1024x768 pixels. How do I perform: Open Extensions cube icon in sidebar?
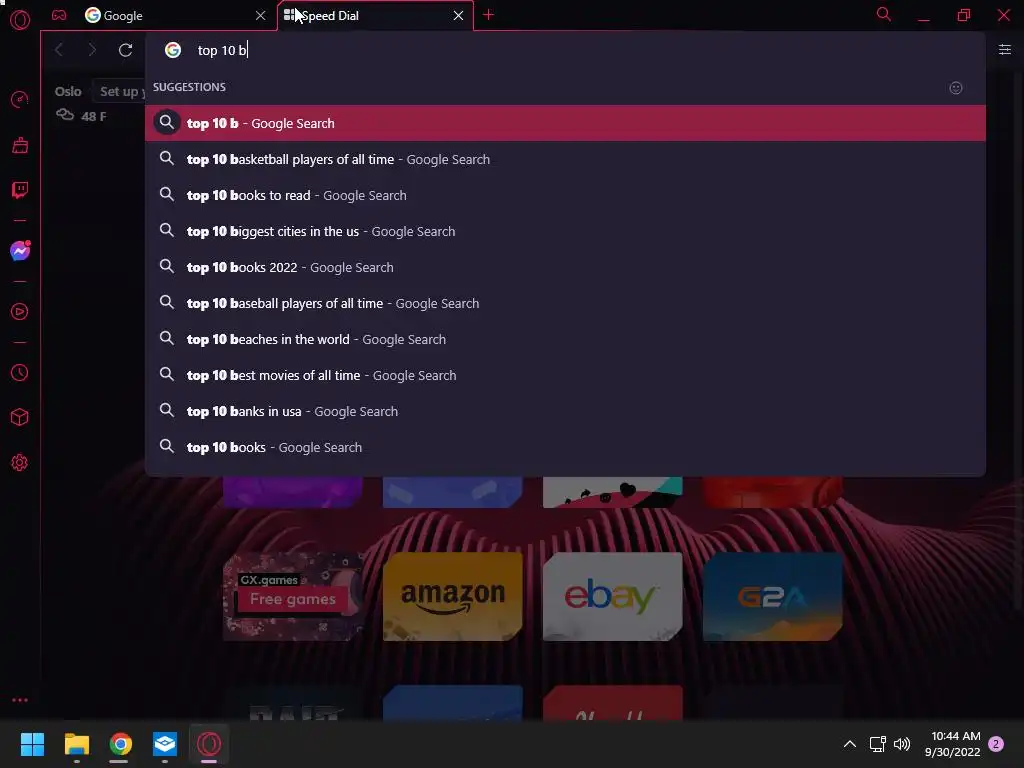20,417
